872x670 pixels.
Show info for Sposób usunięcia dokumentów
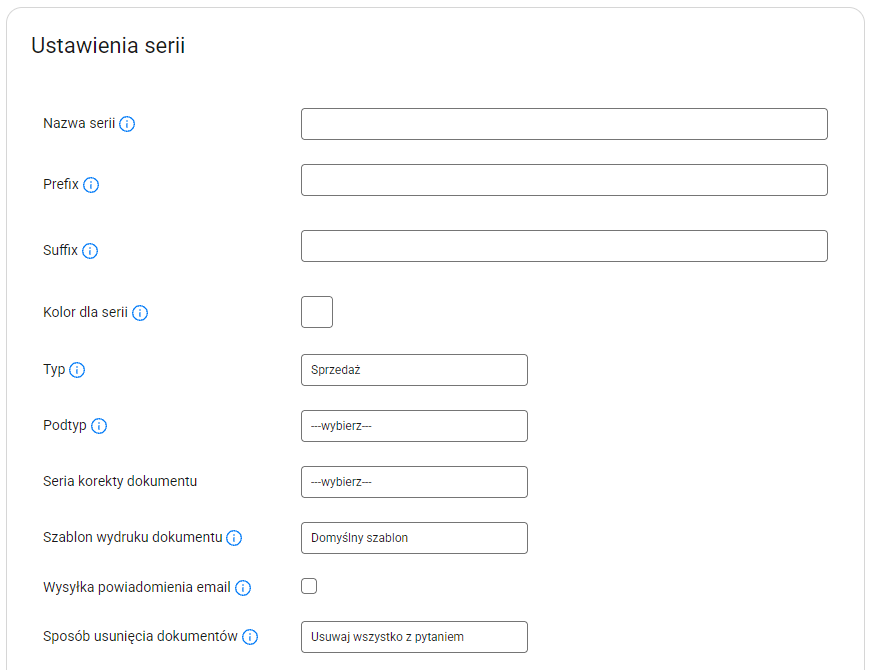coord(250,637)
